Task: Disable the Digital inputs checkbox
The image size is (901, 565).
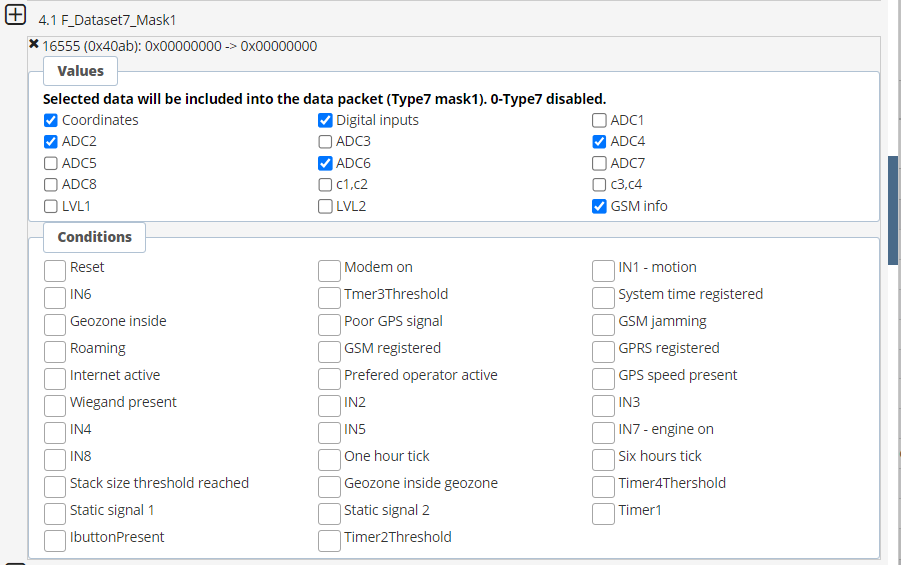Action: [x=325, y=120]
